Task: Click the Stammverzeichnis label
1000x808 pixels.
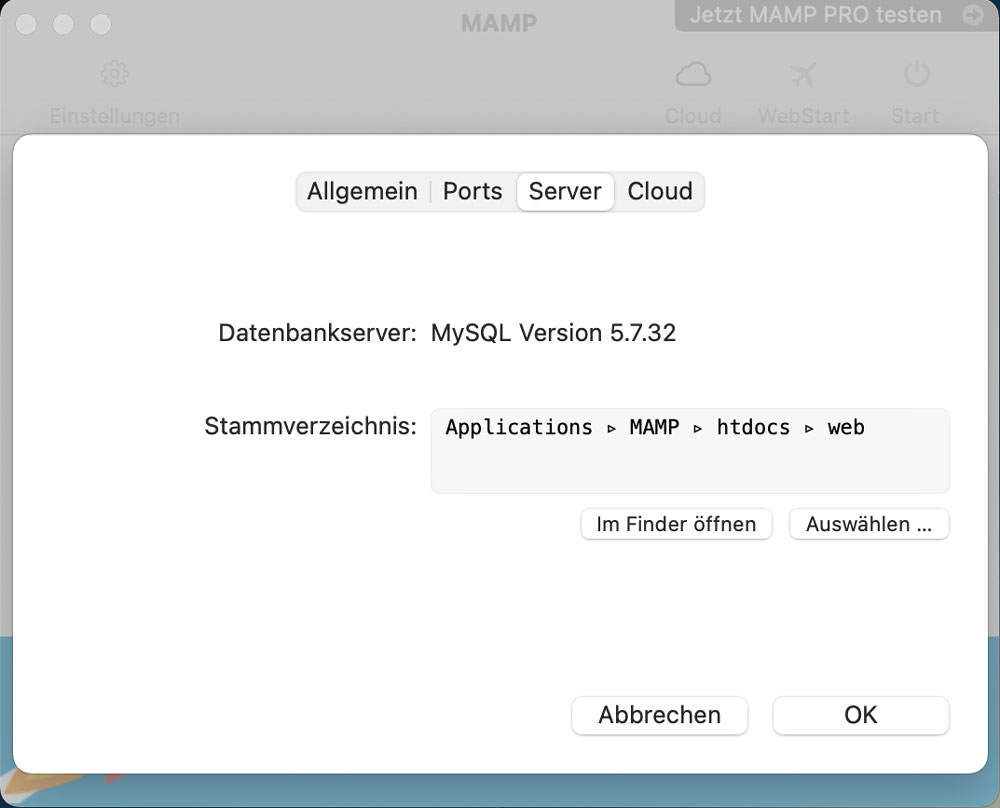Action: pyautogui.click(x=310, y=426)
